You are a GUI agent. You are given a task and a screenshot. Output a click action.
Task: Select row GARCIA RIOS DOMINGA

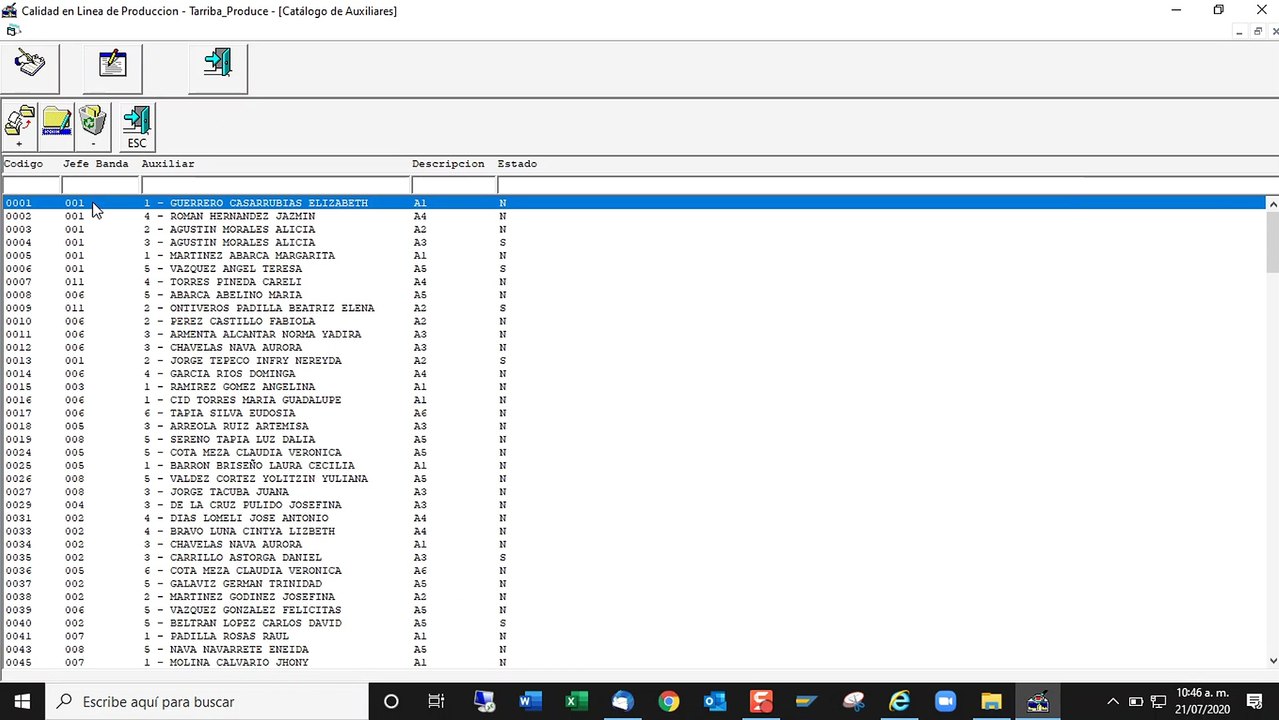634,373
